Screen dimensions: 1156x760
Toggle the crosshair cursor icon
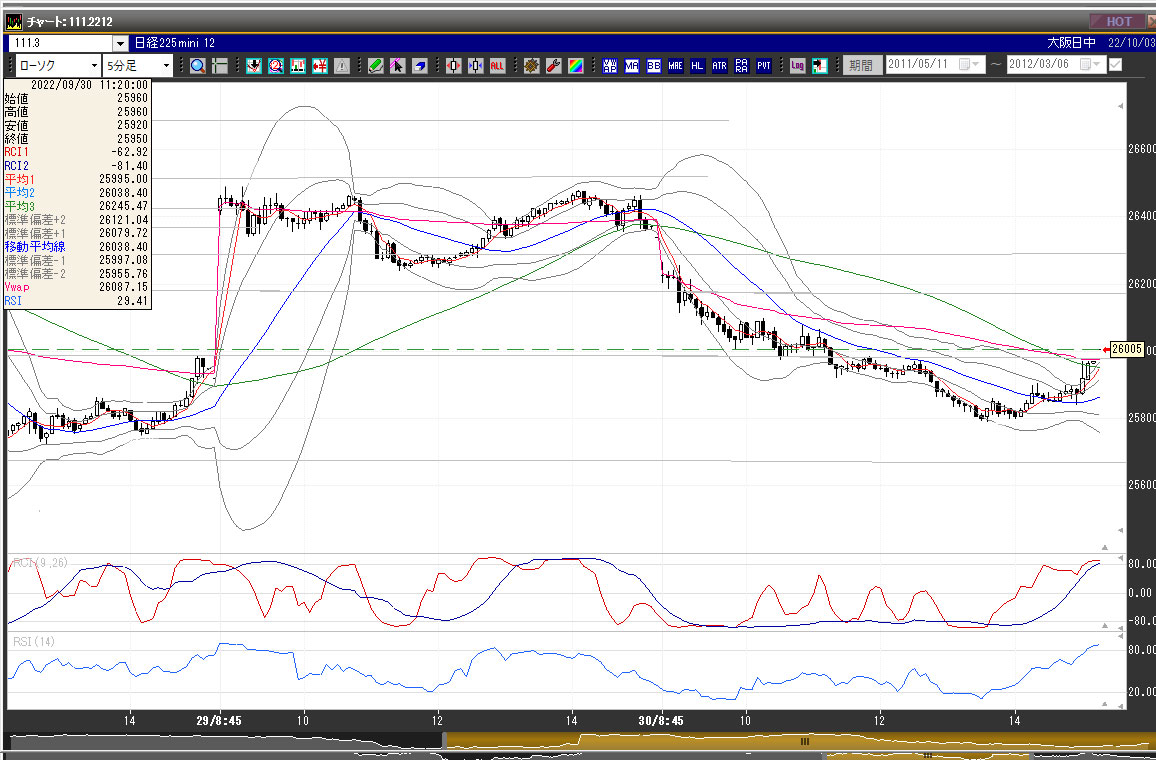pyautogui.click(x=220, y=66)
